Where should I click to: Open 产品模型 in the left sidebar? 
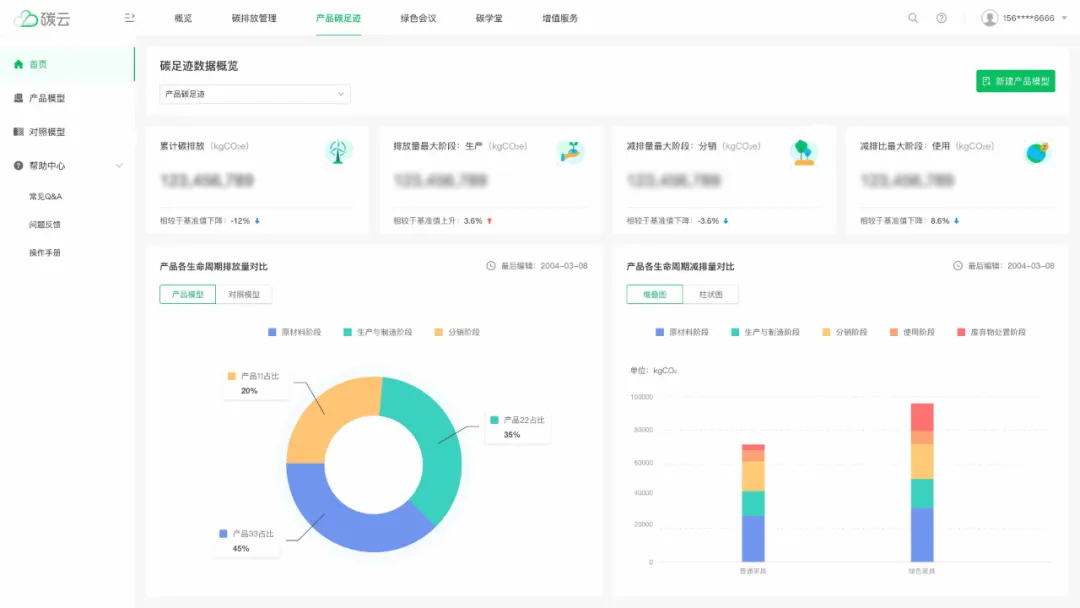coord(47,98)
